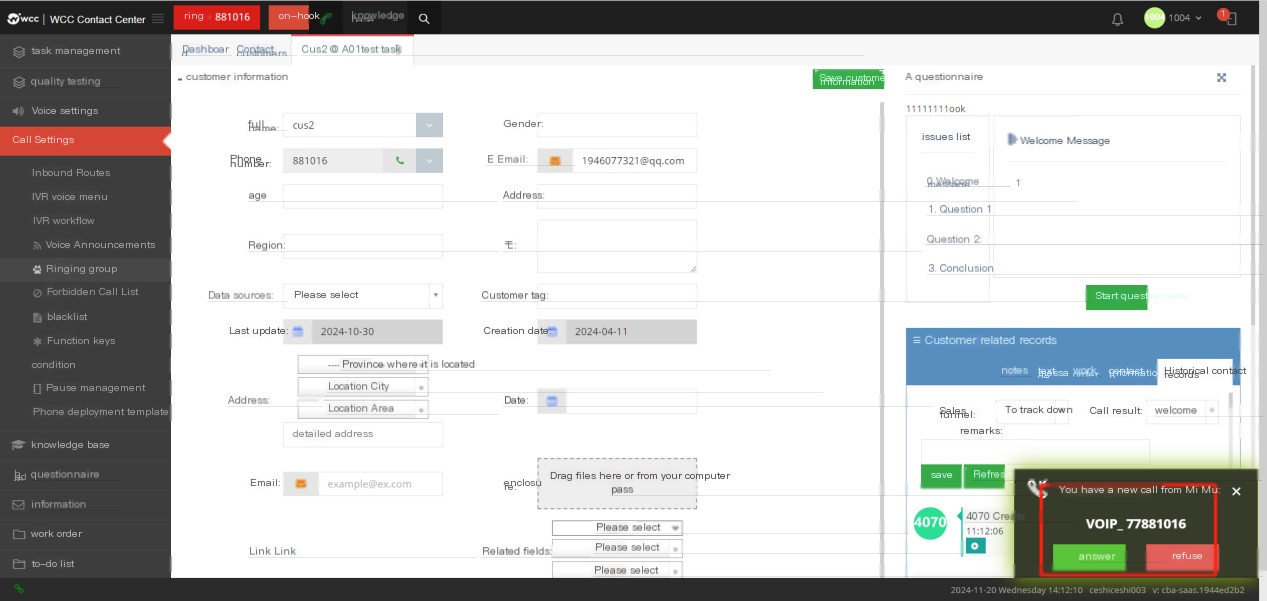Open IVR workflow
This screenshot has height=601, width=1267.
(x=64, y=221)
